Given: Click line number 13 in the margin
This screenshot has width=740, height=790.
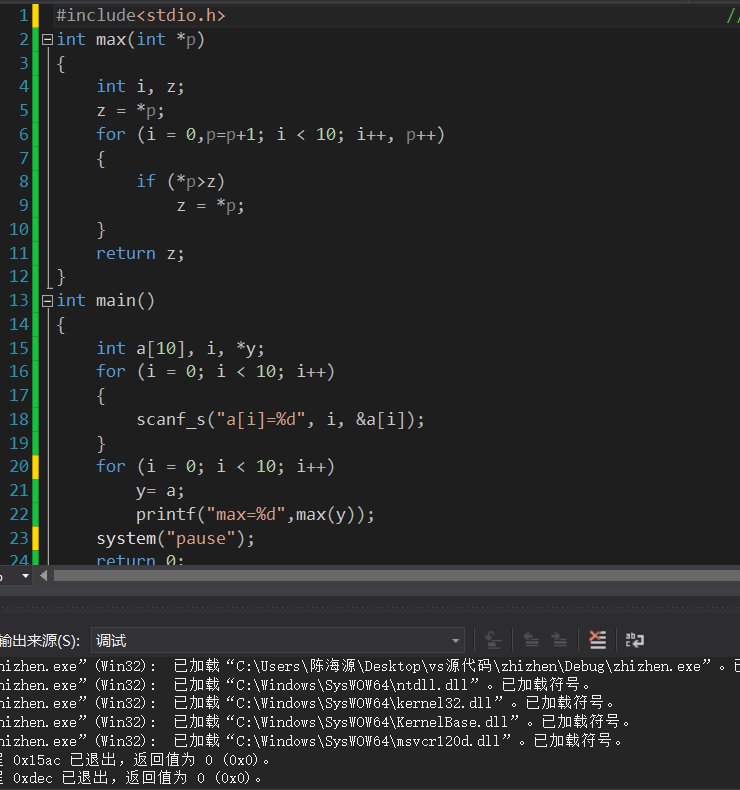Looking at the screenshot, I should click(19, 301).
